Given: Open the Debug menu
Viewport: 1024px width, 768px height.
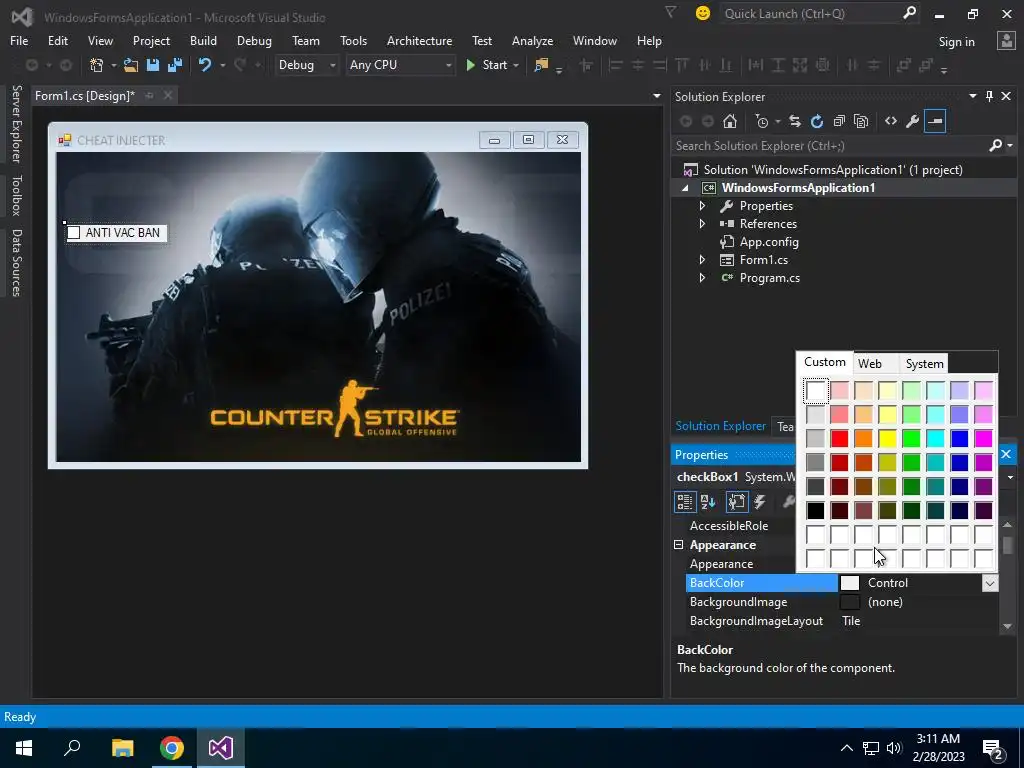Looking at the screenshot, I should (x=254, y=40).
